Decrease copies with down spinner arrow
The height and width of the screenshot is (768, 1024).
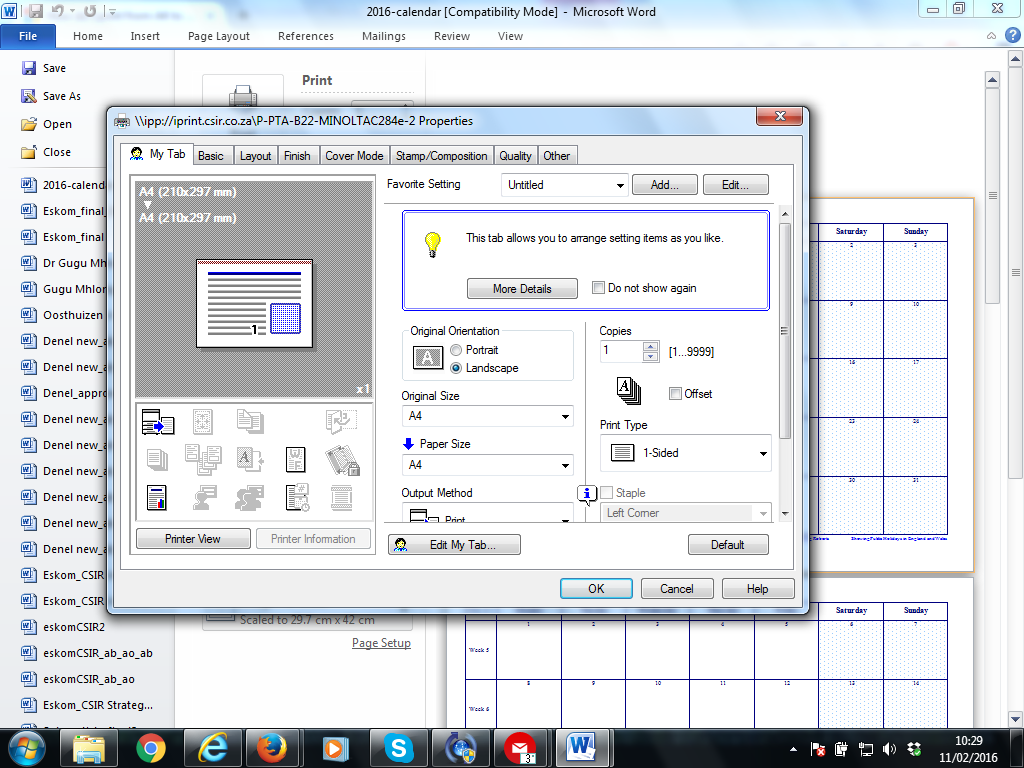coord(650,357)
